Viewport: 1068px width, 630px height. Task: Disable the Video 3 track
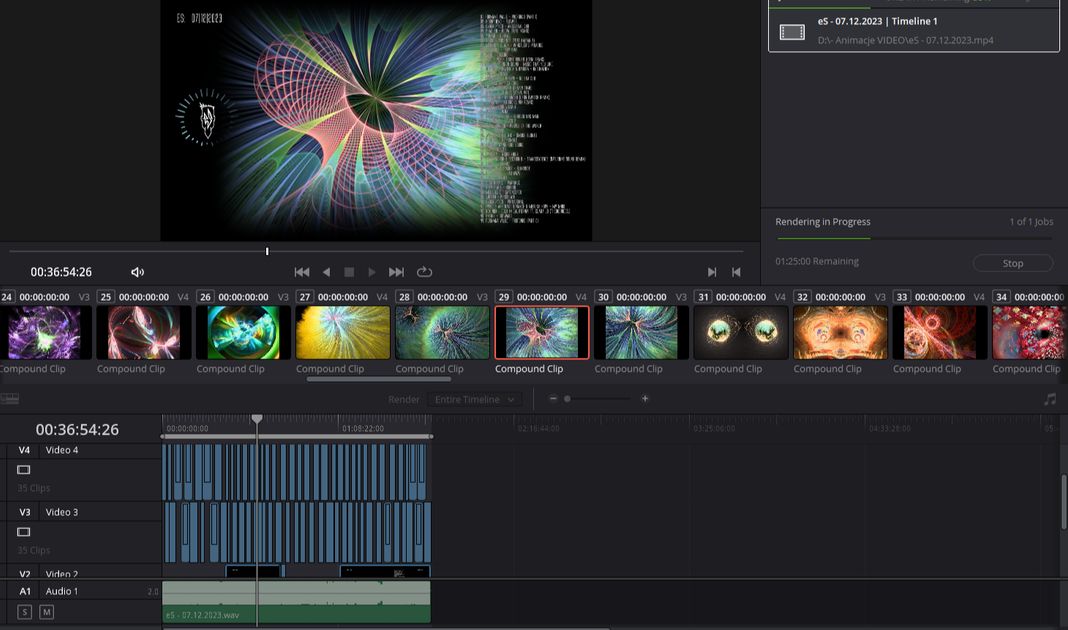(x=24, y=532)
